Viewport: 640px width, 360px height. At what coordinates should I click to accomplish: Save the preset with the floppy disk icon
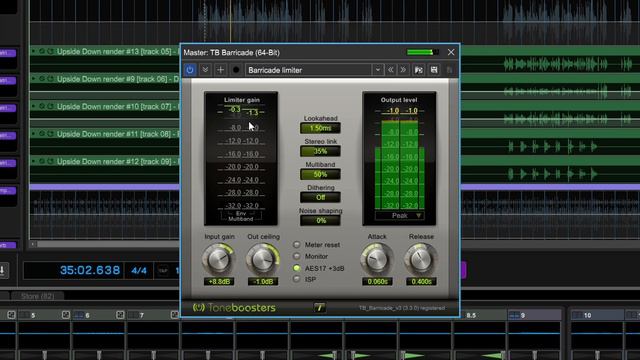(434, 70)
